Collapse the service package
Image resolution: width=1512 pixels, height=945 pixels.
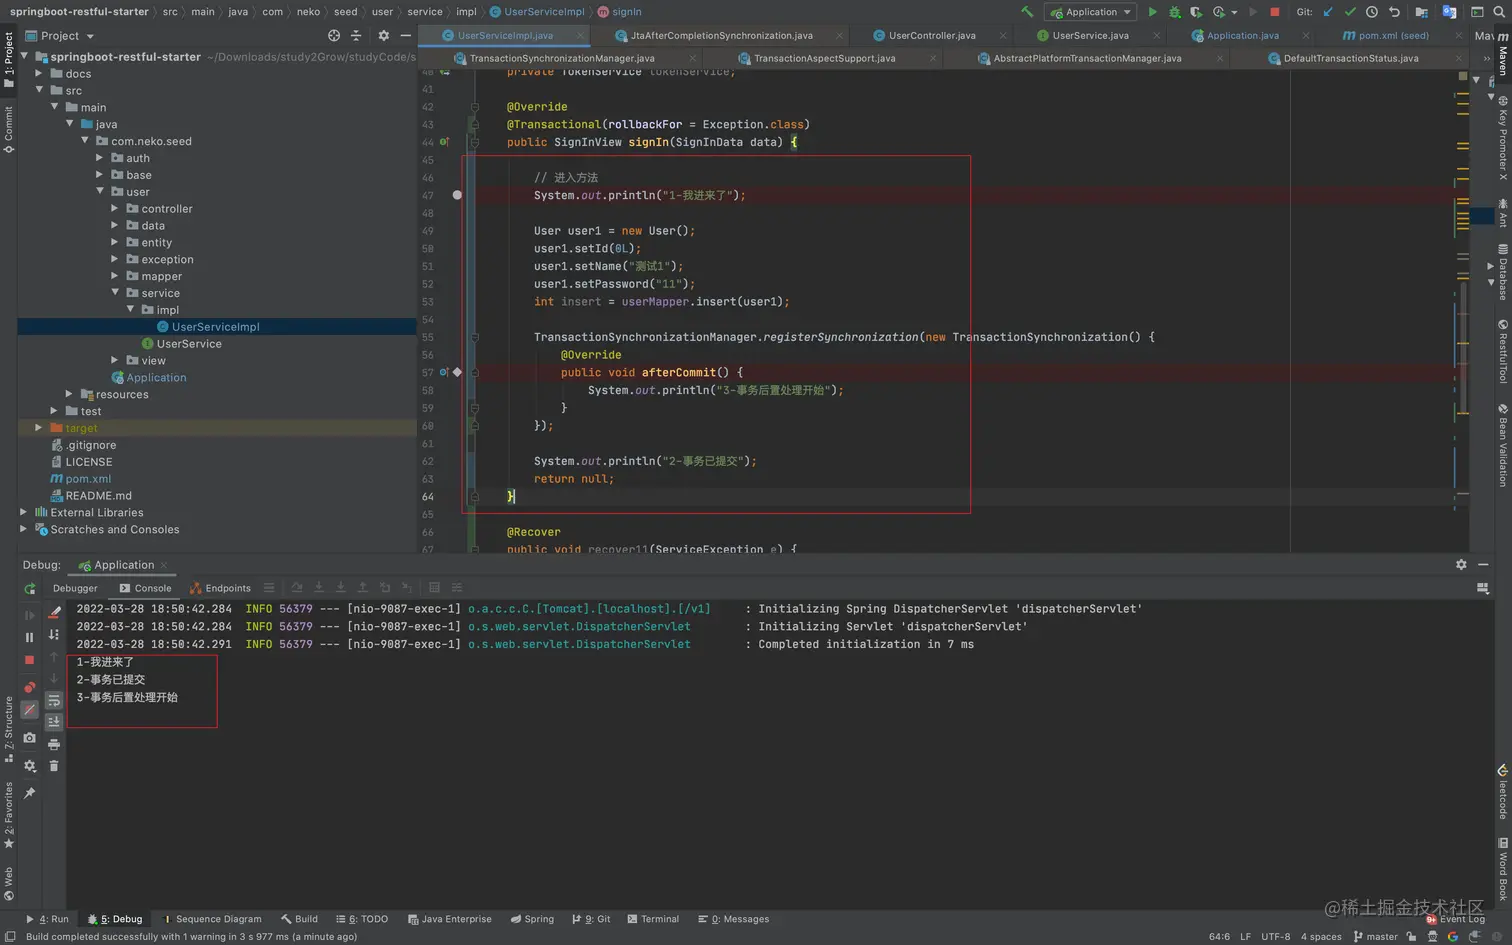tap(114, 293)
